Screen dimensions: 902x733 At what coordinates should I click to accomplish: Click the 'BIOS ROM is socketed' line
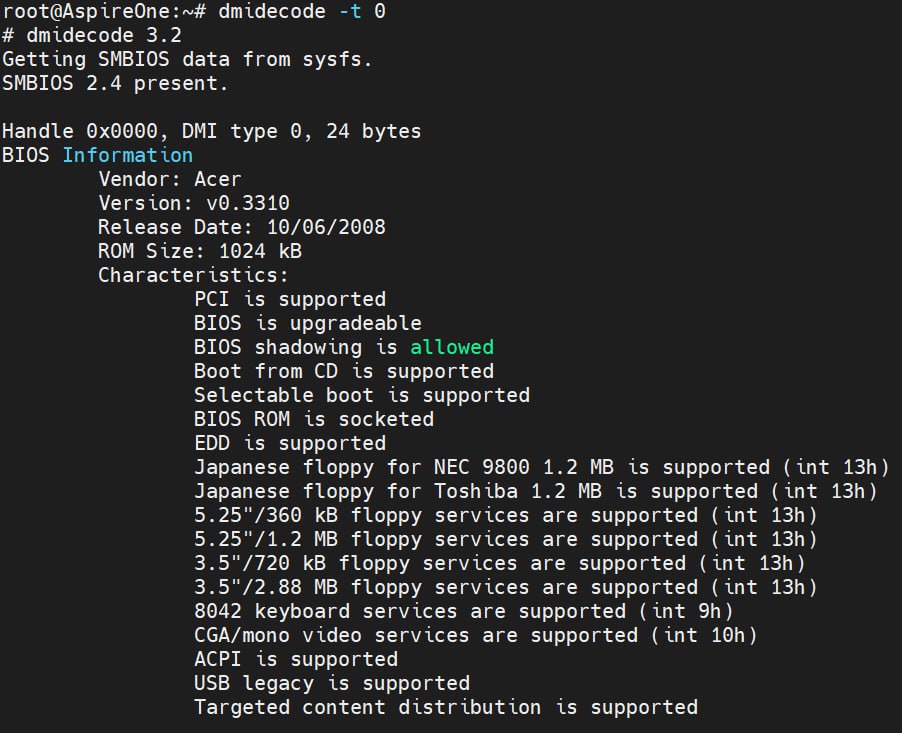pos(313,419)
